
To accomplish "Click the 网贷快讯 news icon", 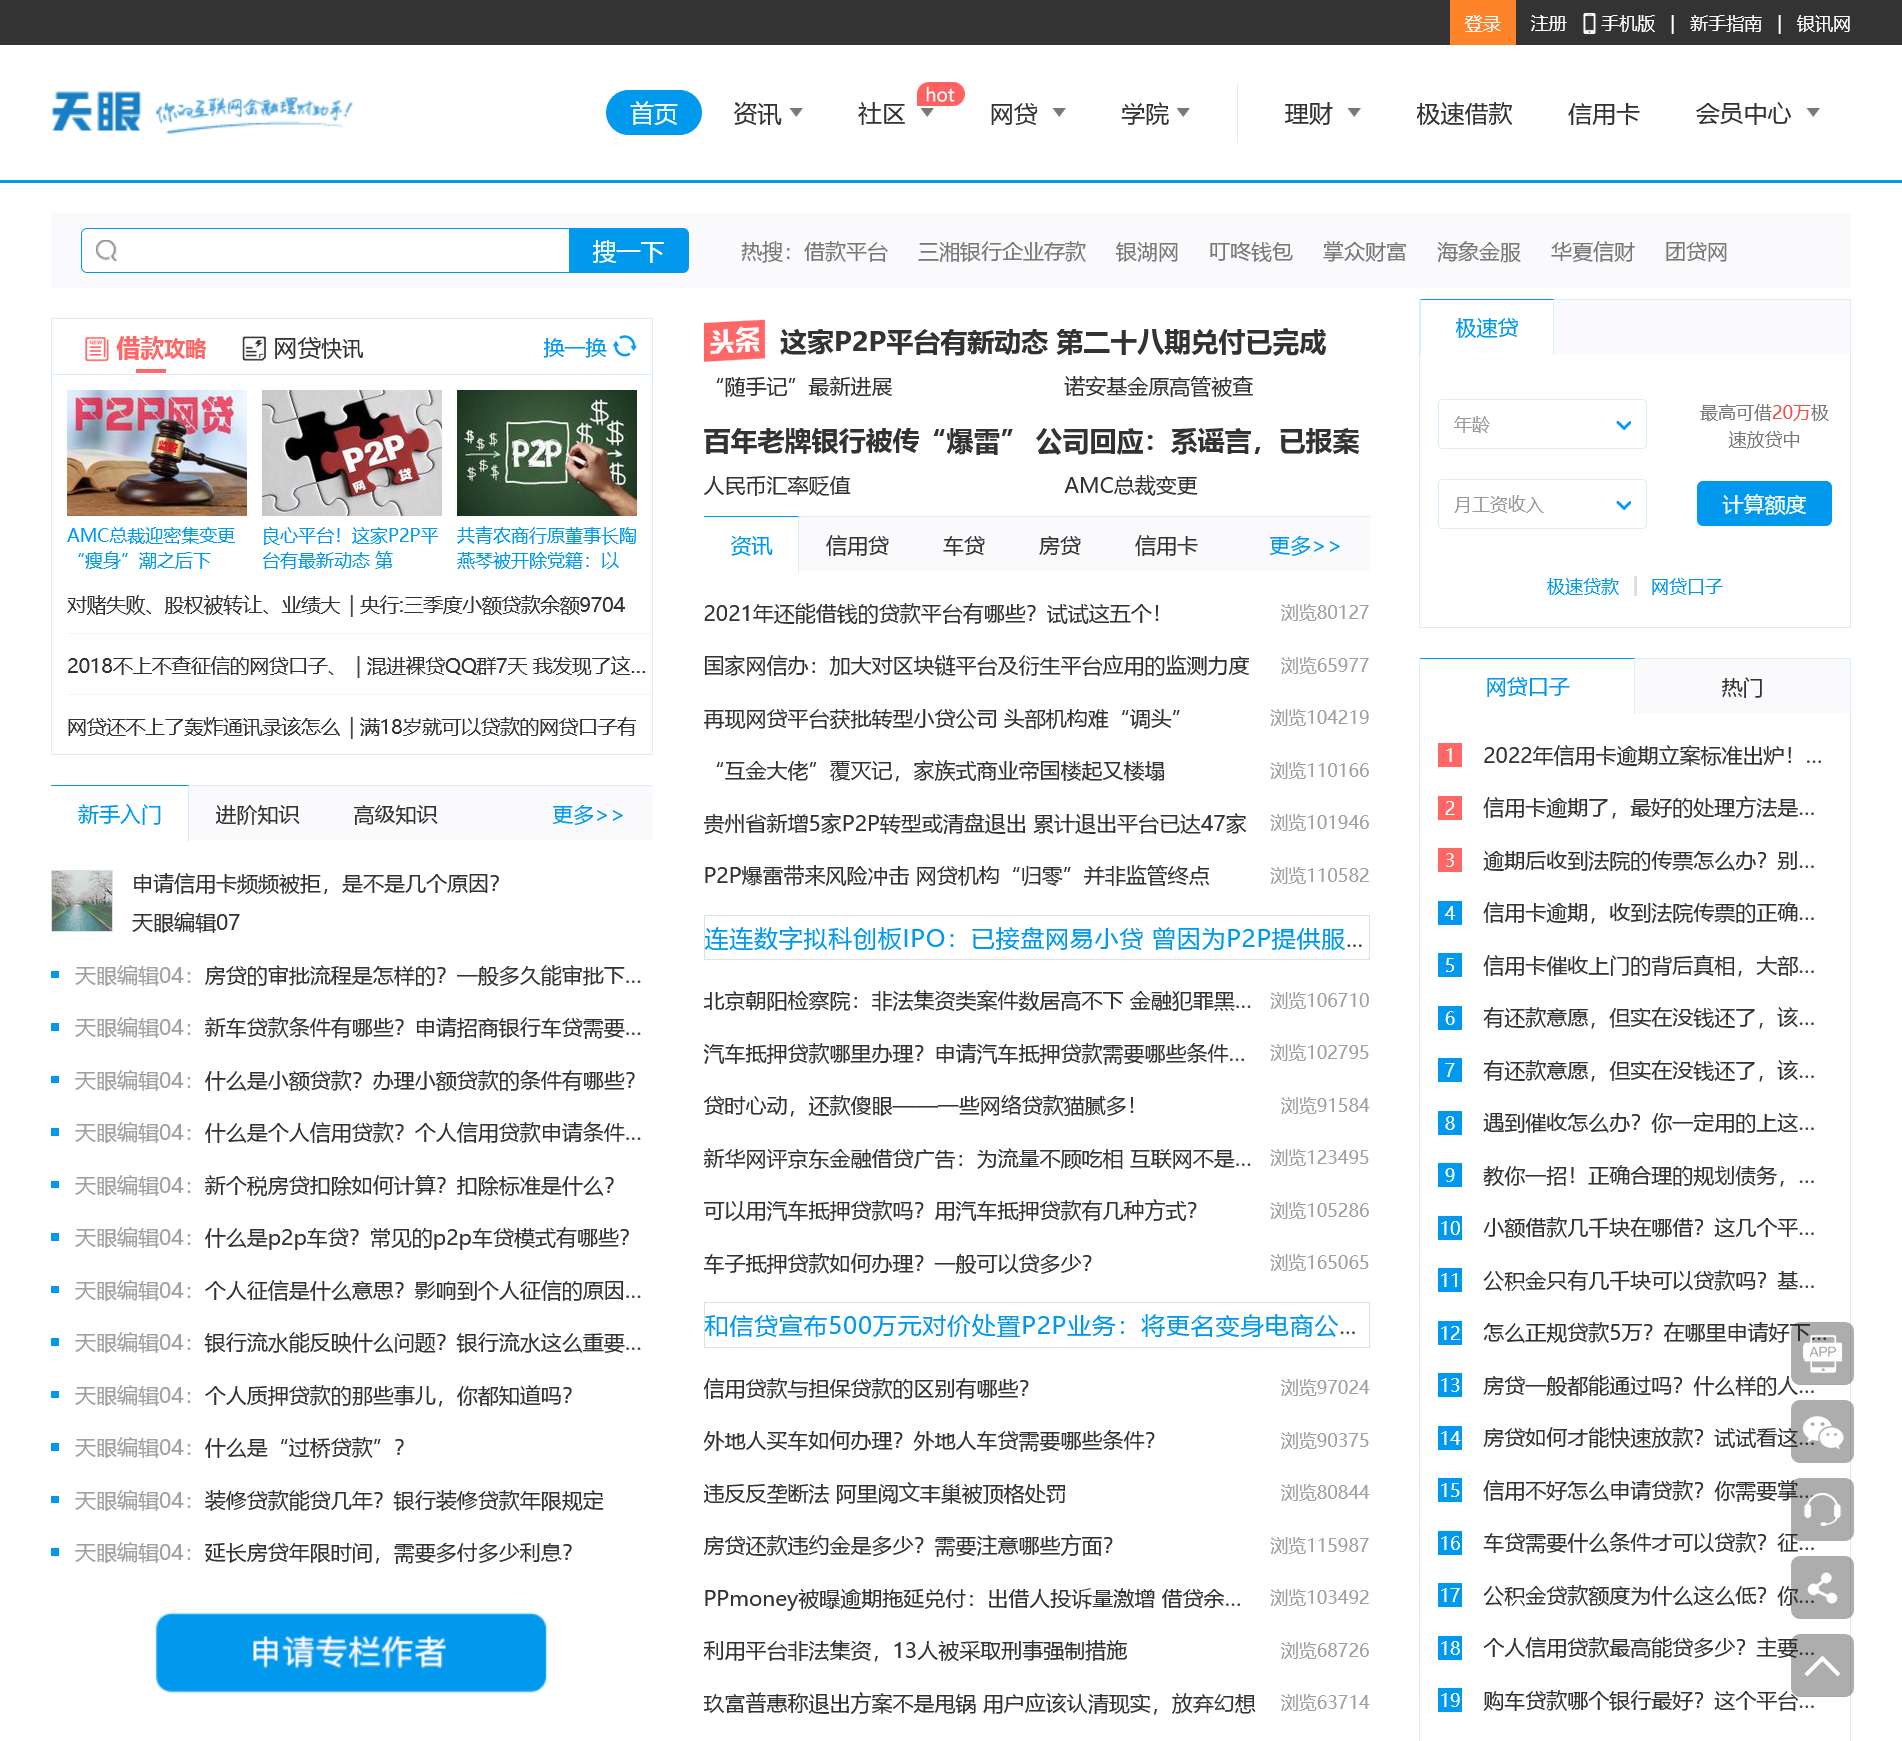I will [254, 348].
